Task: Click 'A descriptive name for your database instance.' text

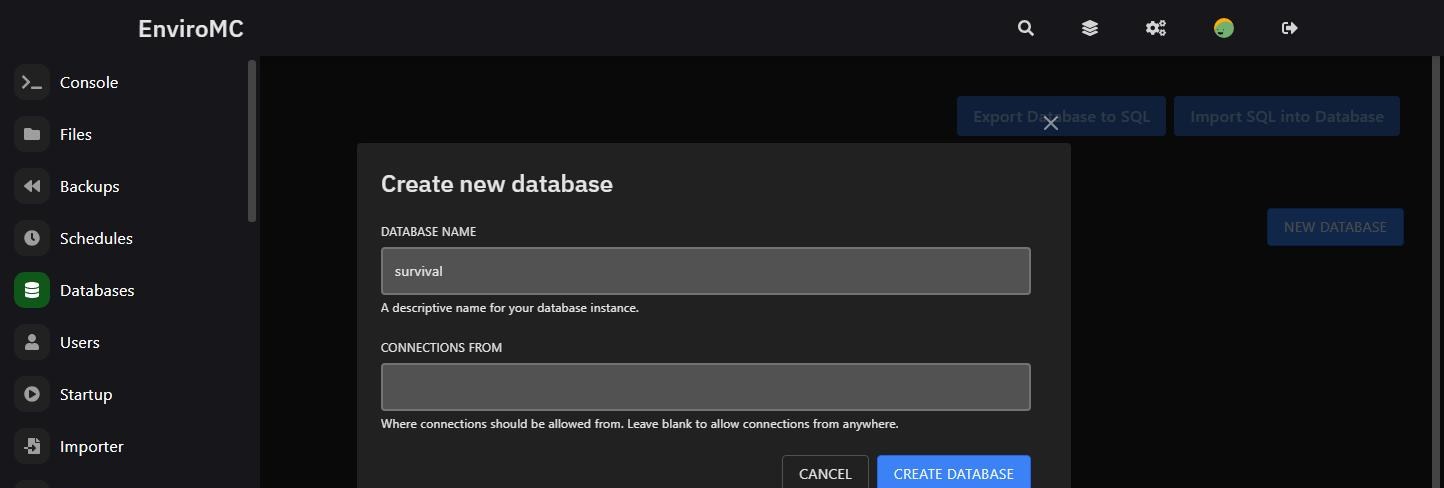Action: [x=510, y=308]
